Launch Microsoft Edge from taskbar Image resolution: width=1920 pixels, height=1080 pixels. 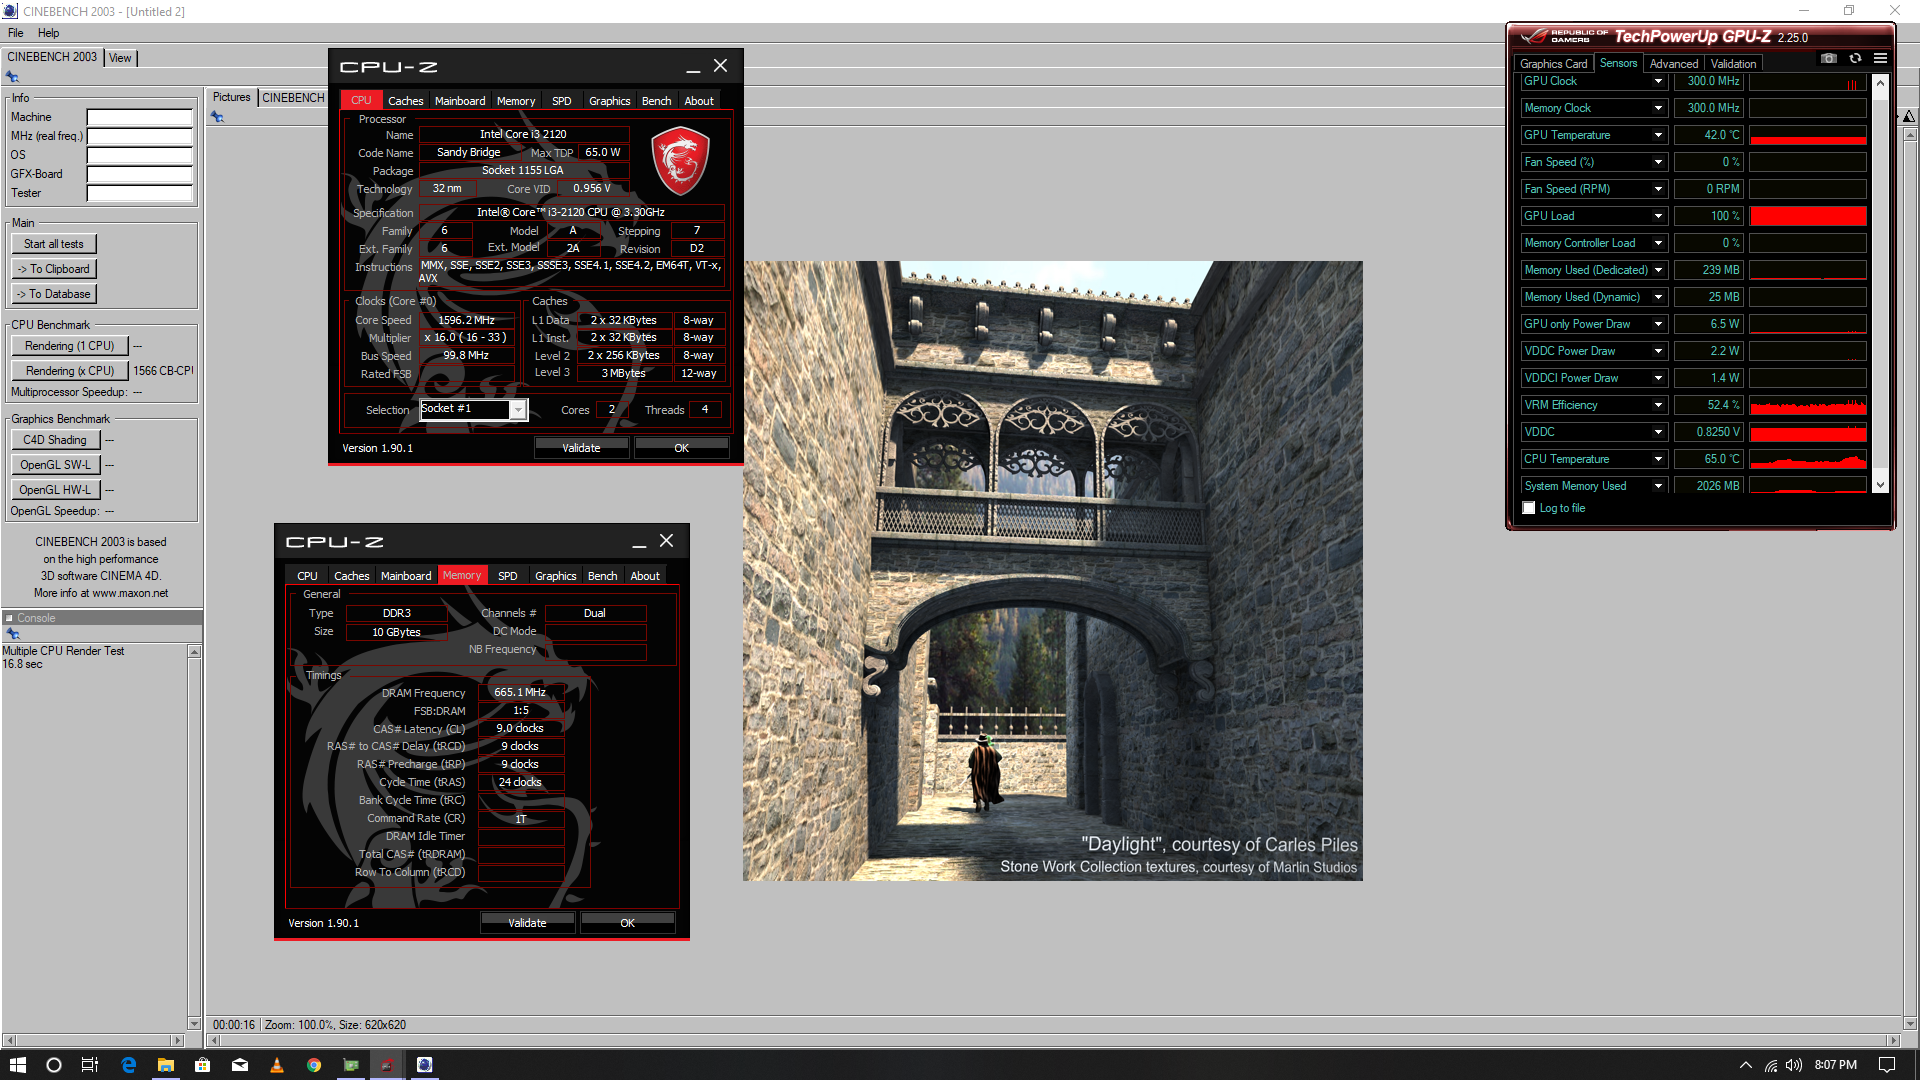tap(128, 1065)
